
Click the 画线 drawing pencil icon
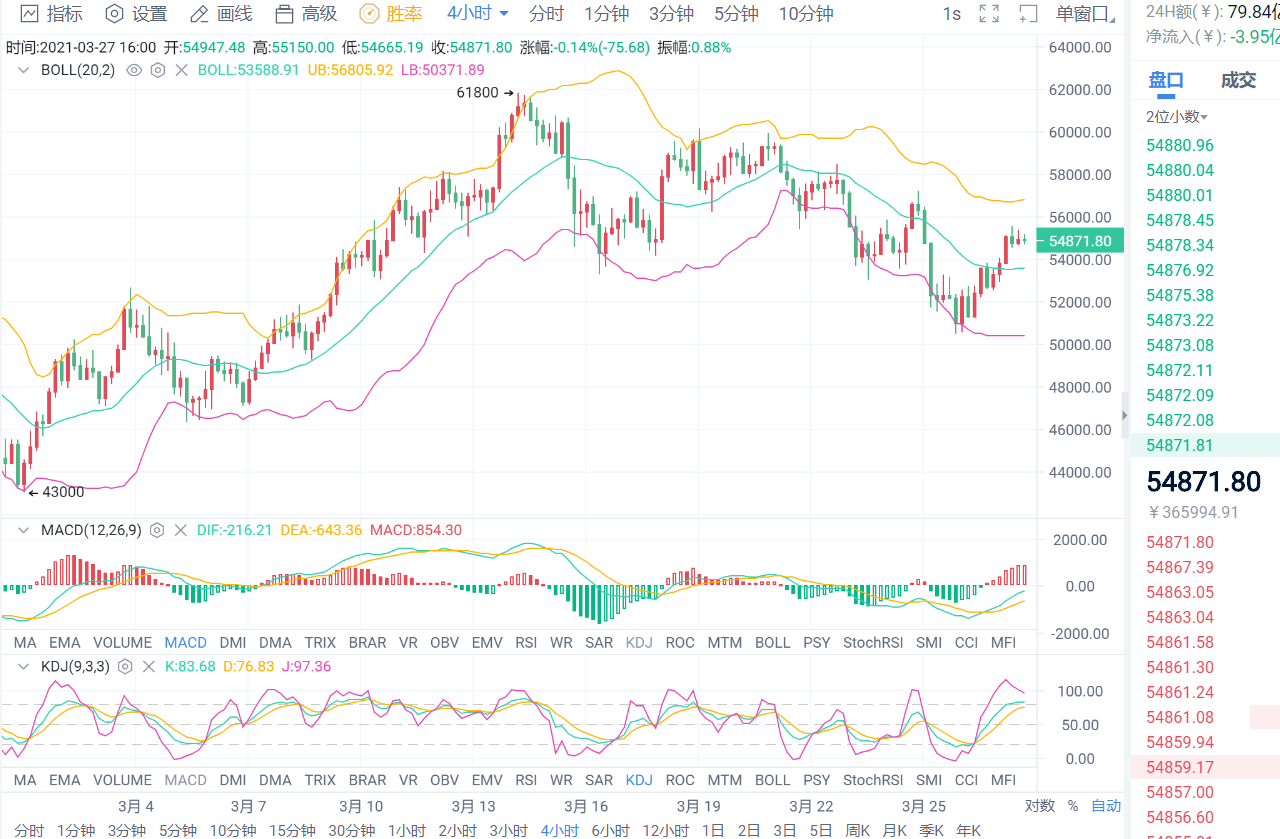point(200,14)
